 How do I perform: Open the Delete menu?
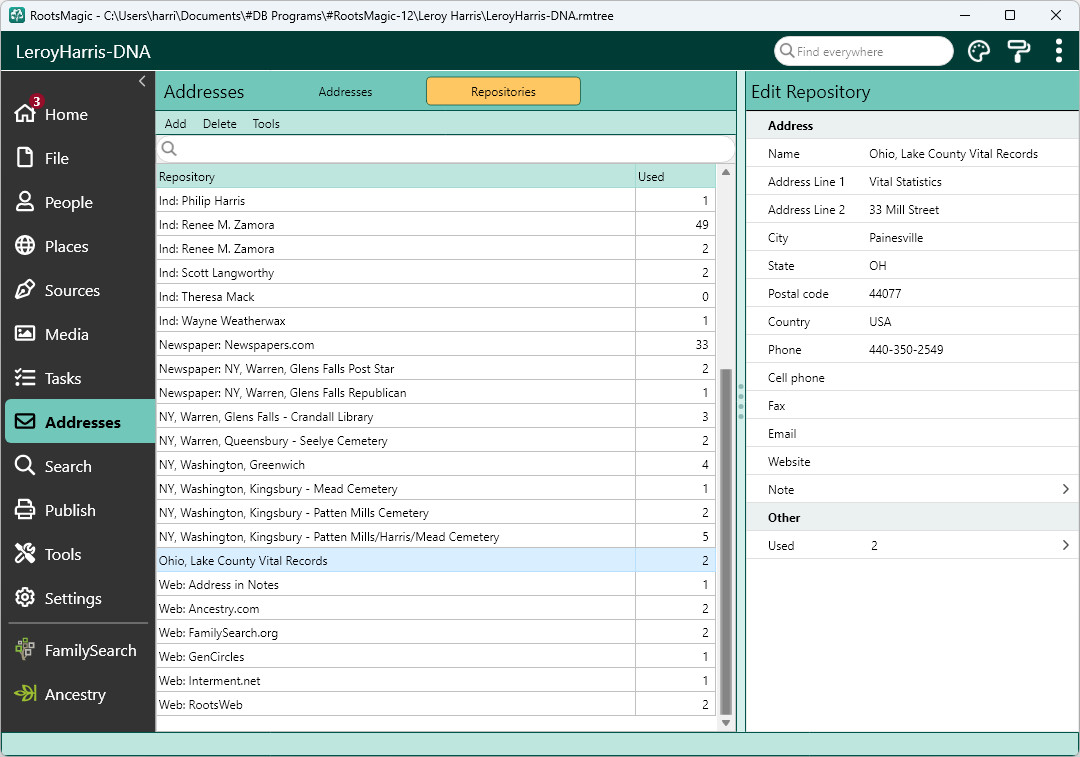(220, 123)
